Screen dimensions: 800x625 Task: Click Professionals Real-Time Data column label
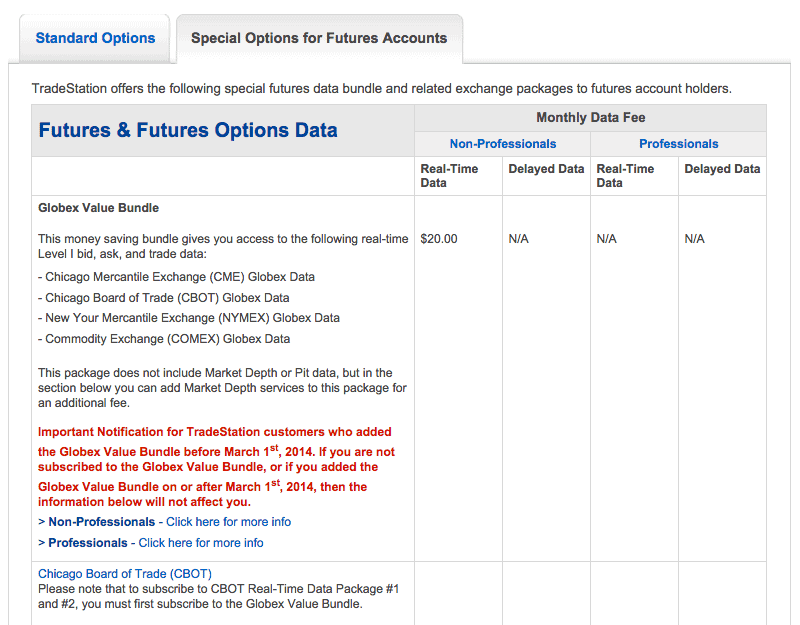625,176
